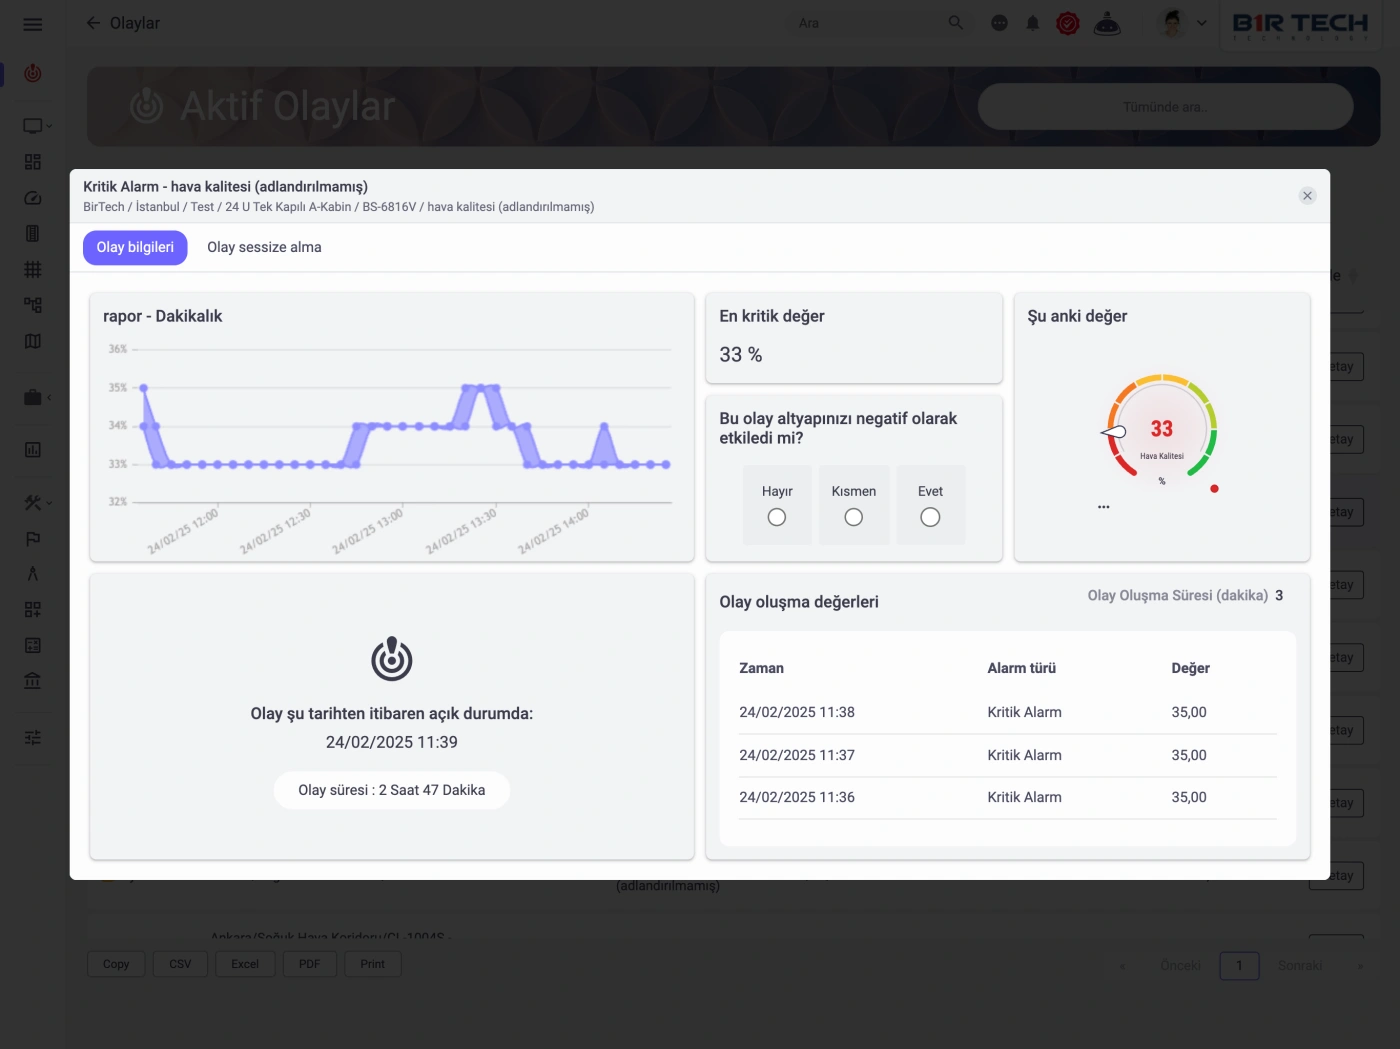Click the Hava Kalitesi gauge showing 33
The height and width of the screenshot is (1049, 1400).
(x=1161, y=430)
